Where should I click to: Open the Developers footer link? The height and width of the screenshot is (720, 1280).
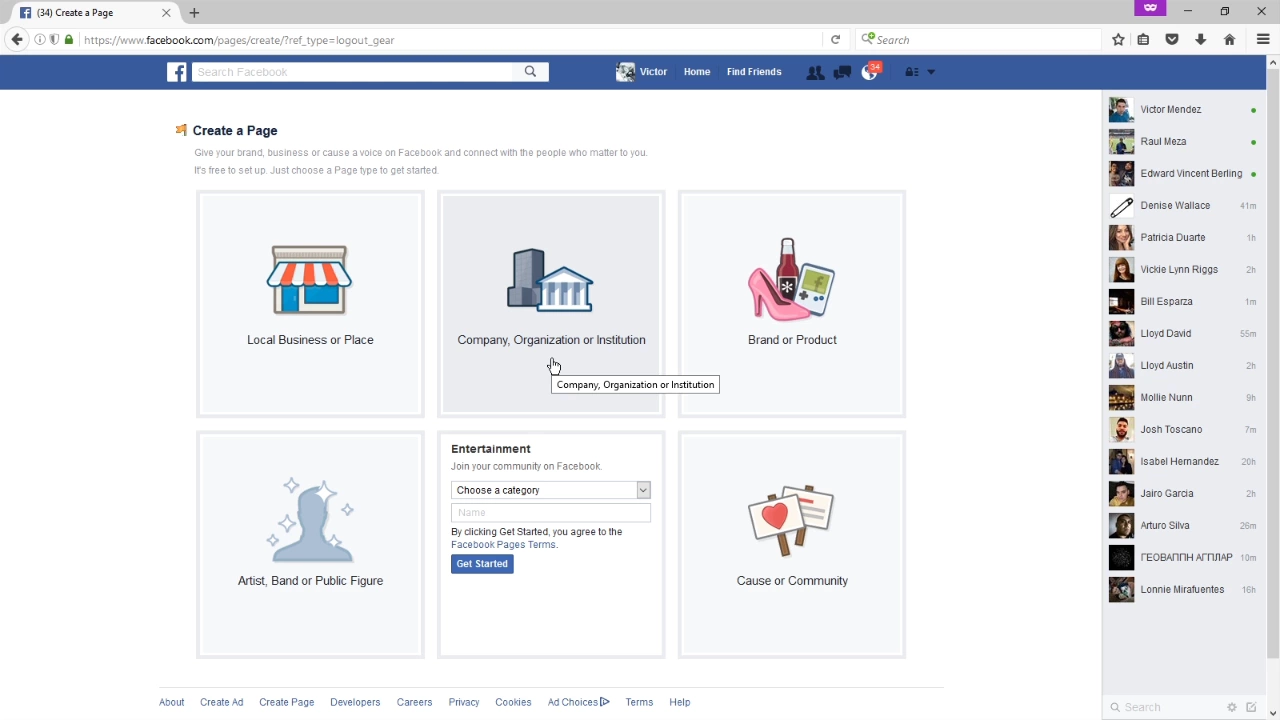point(355,702)
